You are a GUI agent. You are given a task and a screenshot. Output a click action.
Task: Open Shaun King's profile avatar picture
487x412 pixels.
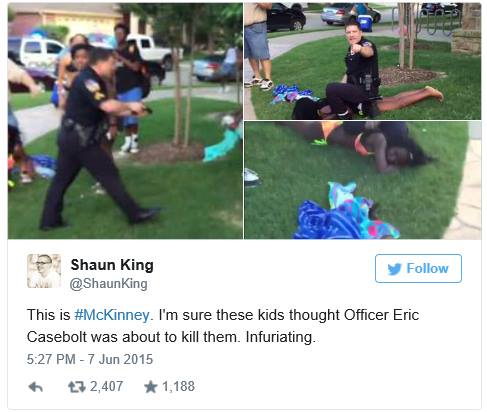(x=44, y=271)
